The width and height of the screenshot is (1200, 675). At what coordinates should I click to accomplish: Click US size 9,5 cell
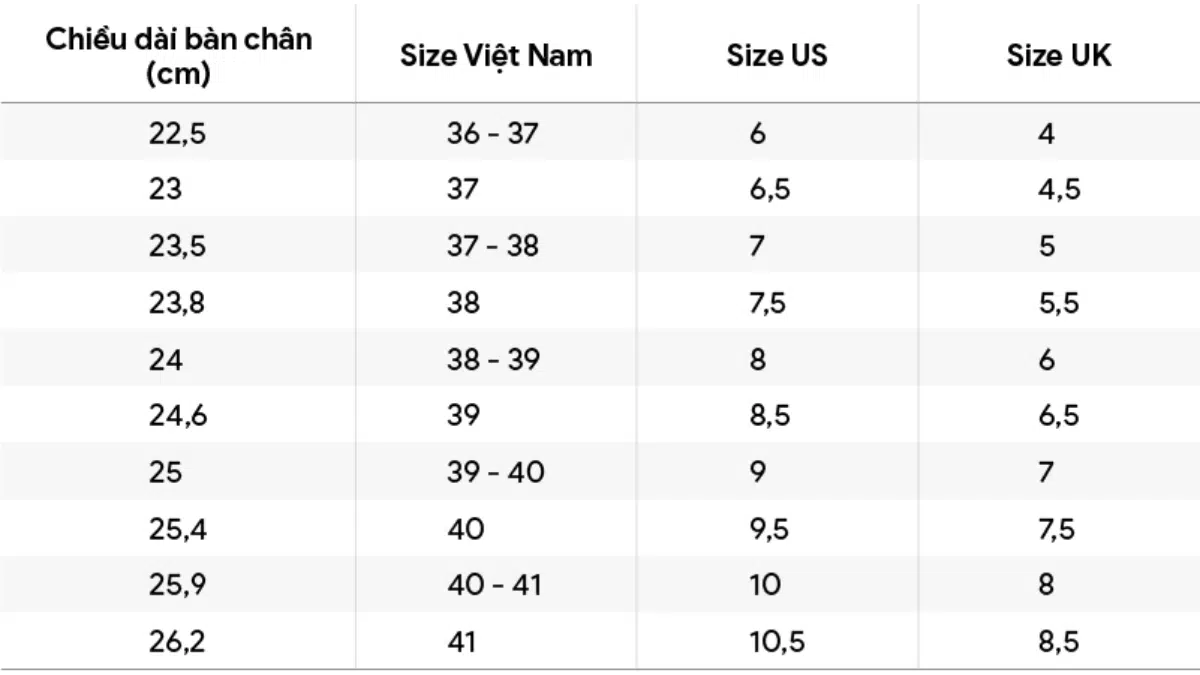(x=769, y=528)
